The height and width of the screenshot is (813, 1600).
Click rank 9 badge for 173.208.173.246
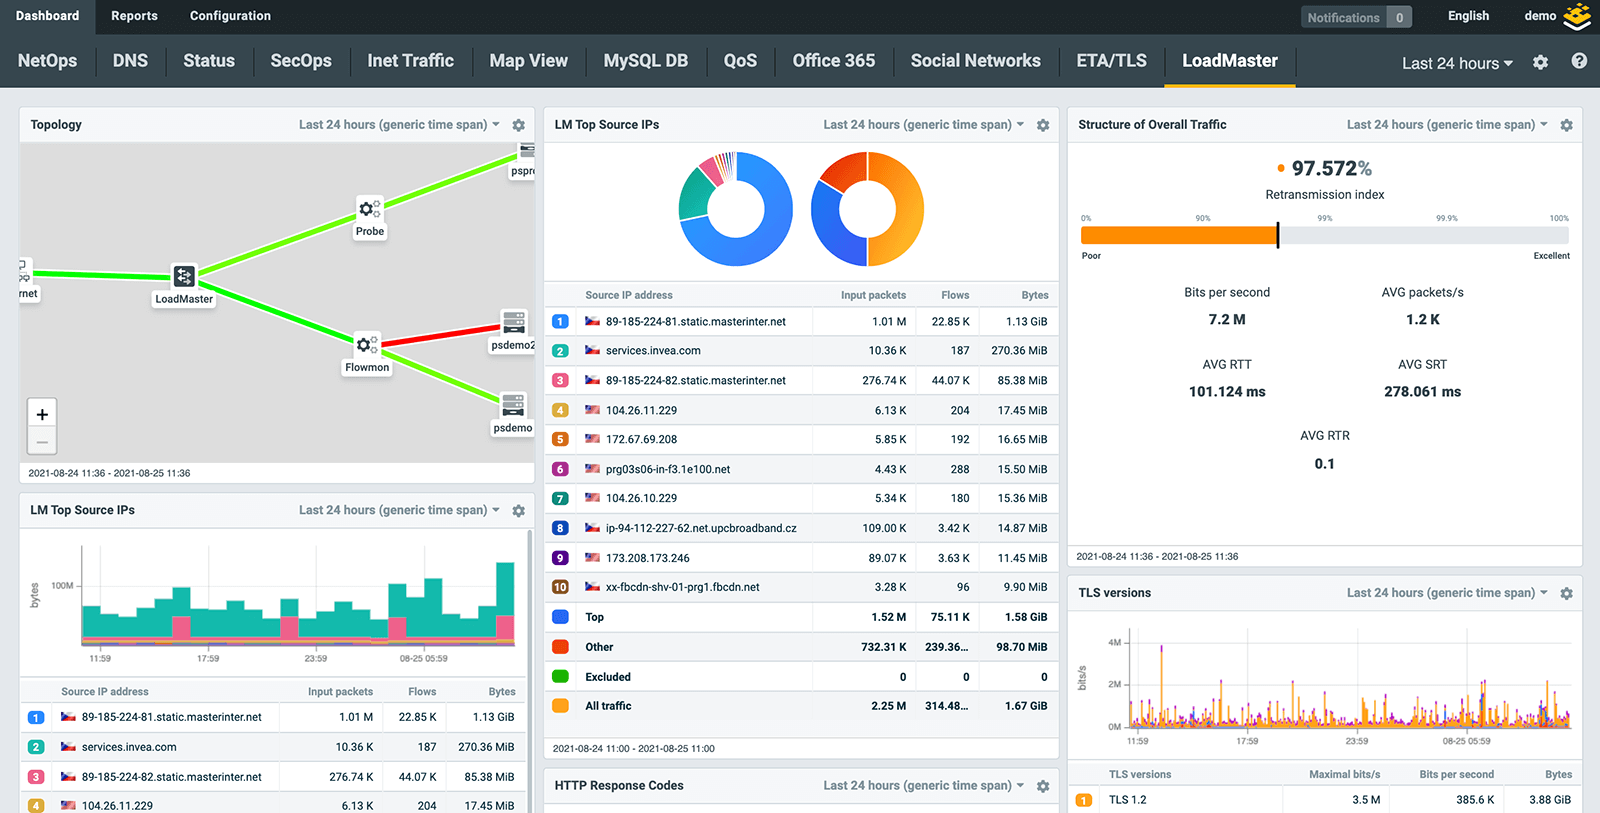(x=560, y=558)
